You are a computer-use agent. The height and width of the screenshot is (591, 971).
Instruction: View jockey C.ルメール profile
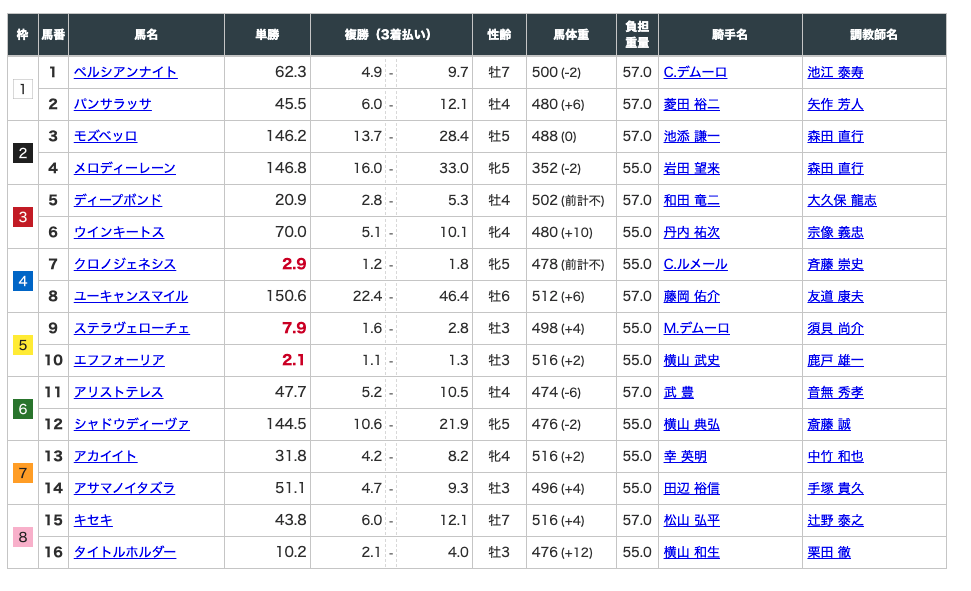point(695,264)
